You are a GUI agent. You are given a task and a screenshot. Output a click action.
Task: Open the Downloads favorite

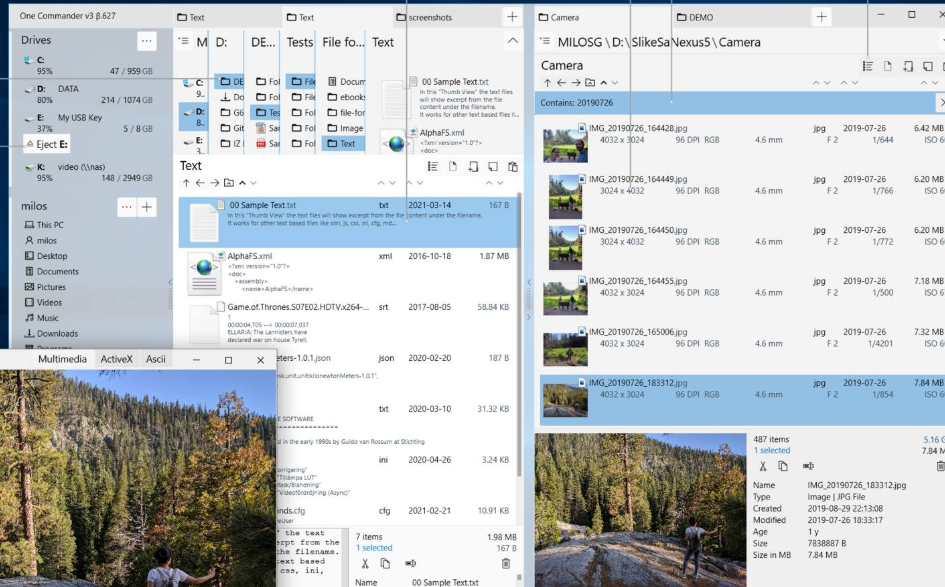point(51,334)
